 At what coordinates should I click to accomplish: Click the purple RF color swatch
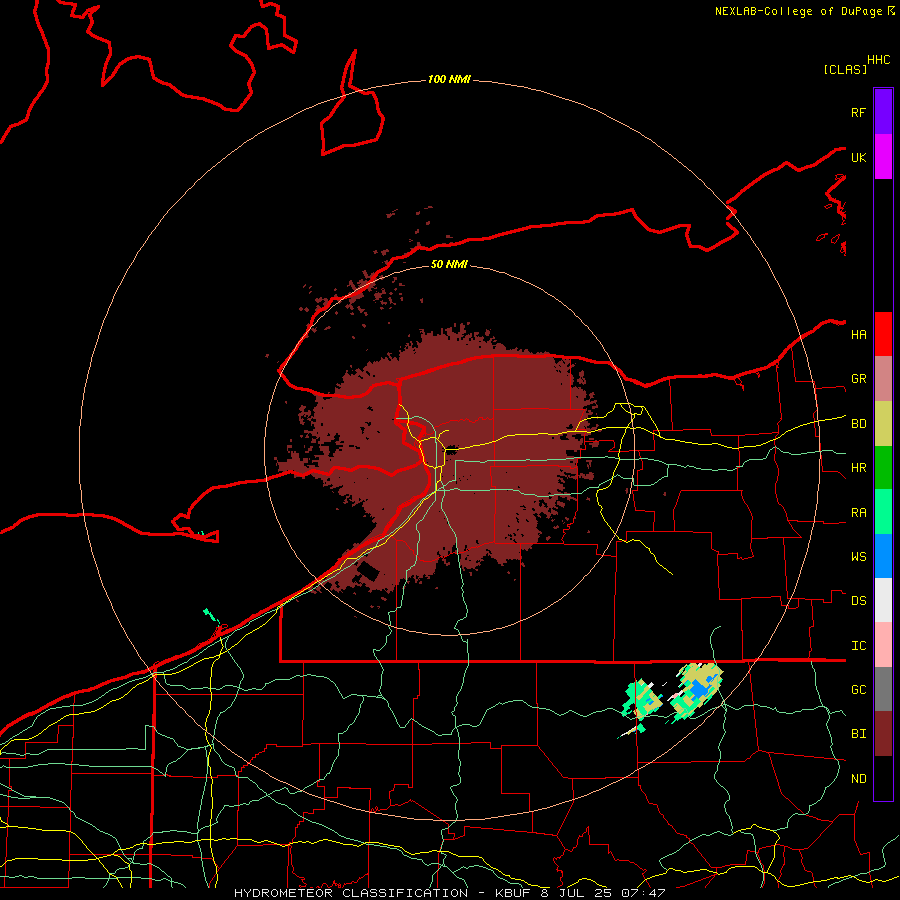[x=883, y=112]
